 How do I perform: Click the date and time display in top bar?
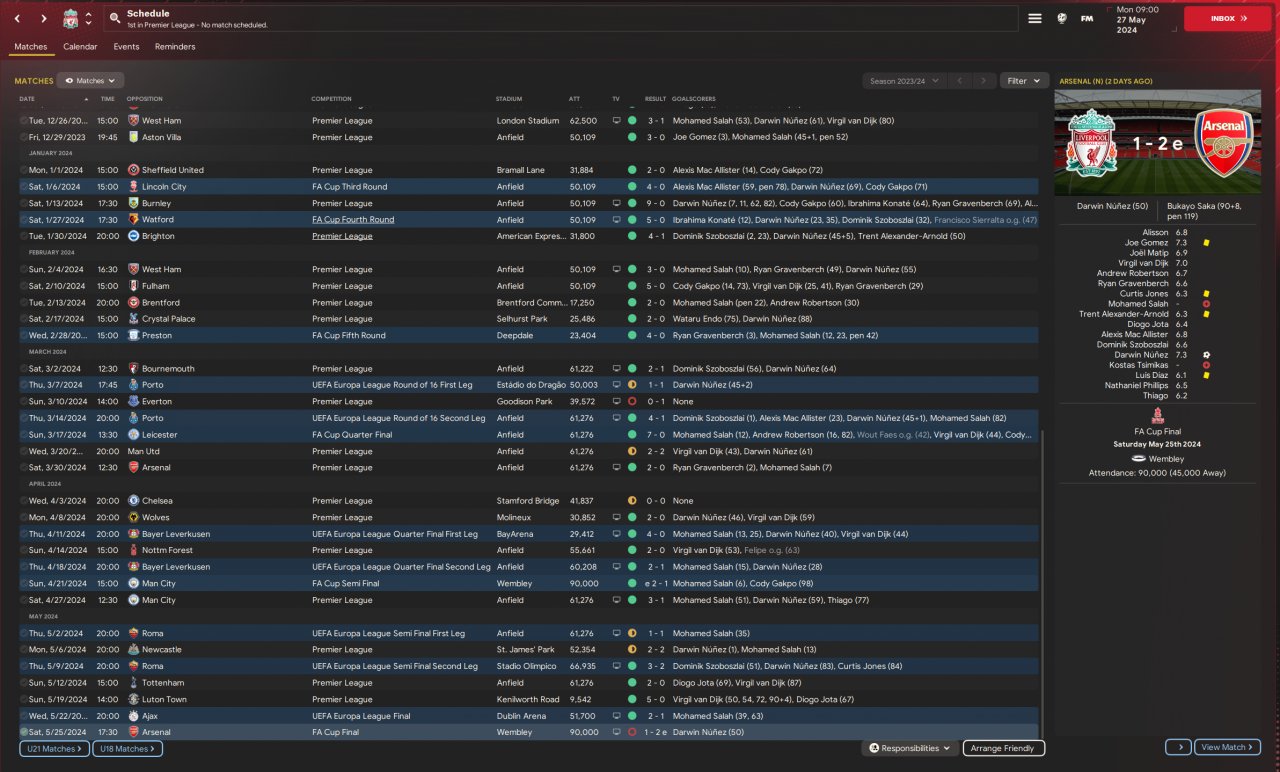1140,19
